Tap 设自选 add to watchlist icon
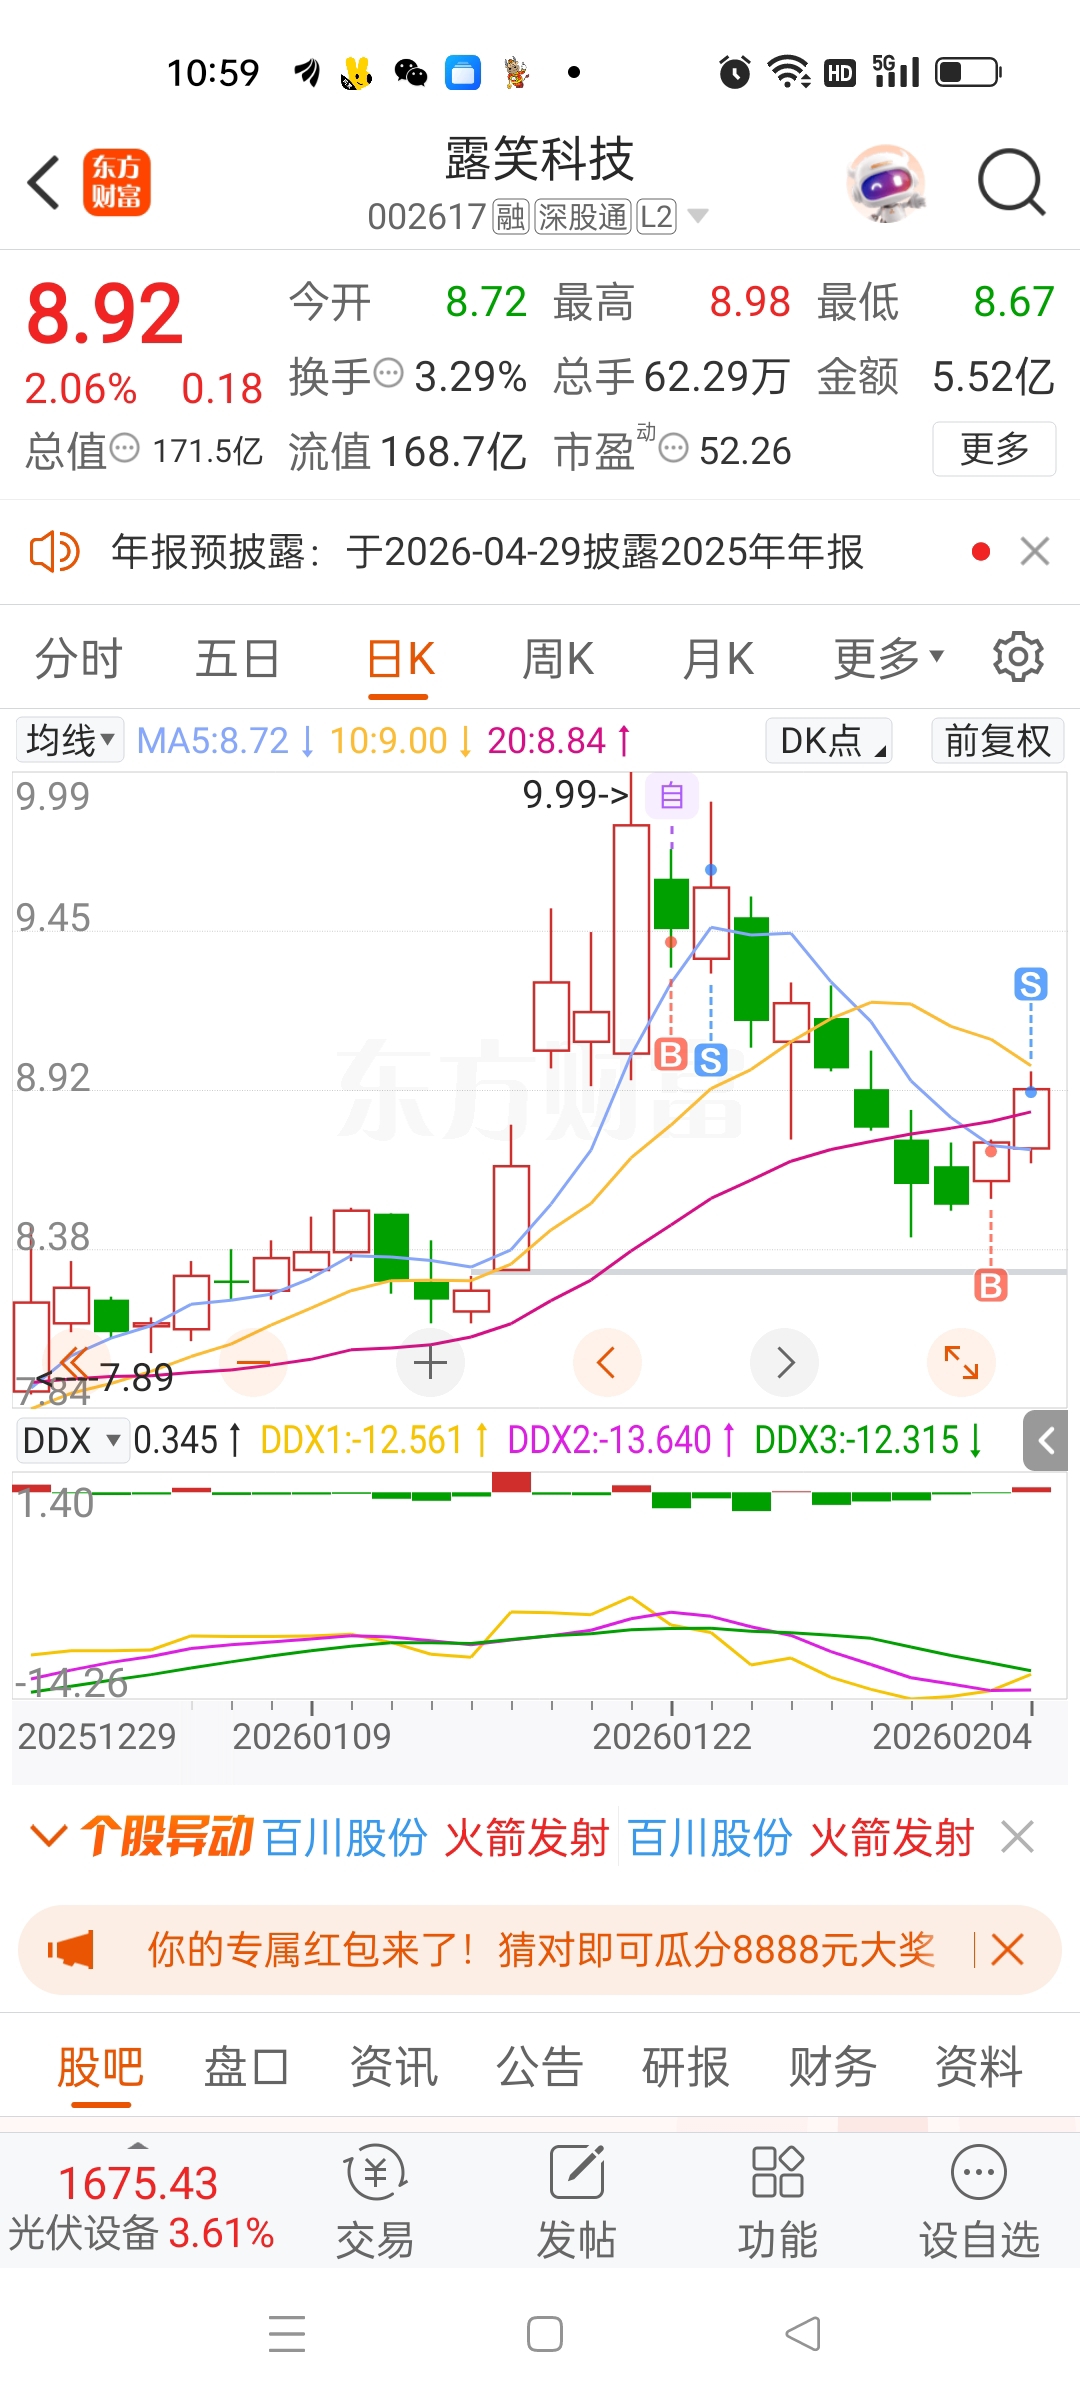 tap(979, 2203)
